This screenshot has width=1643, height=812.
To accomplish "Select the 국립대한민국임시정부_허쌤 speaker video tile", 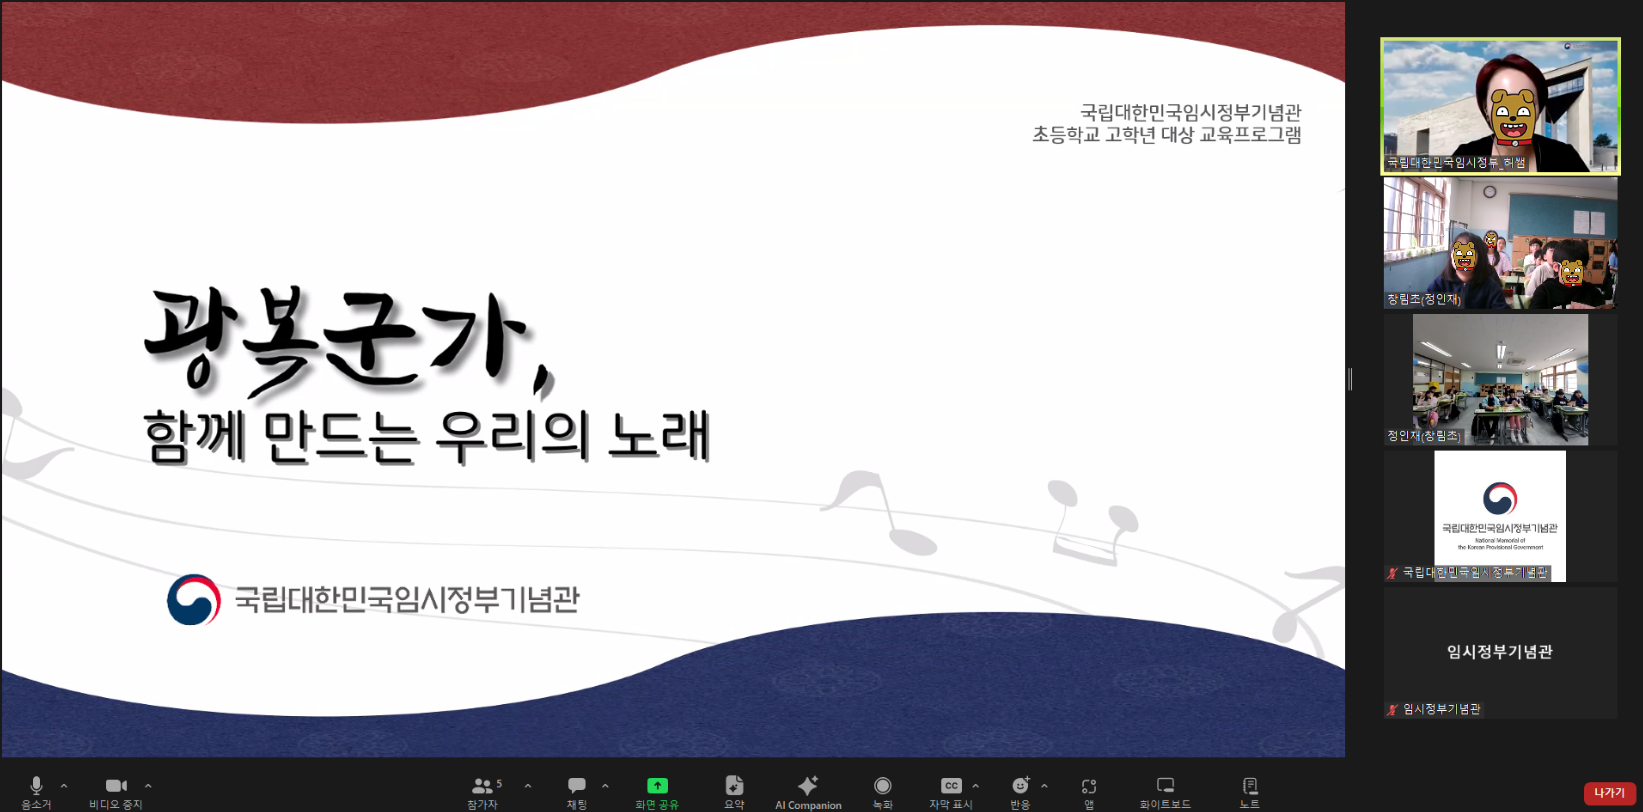I will (1500, 106).
